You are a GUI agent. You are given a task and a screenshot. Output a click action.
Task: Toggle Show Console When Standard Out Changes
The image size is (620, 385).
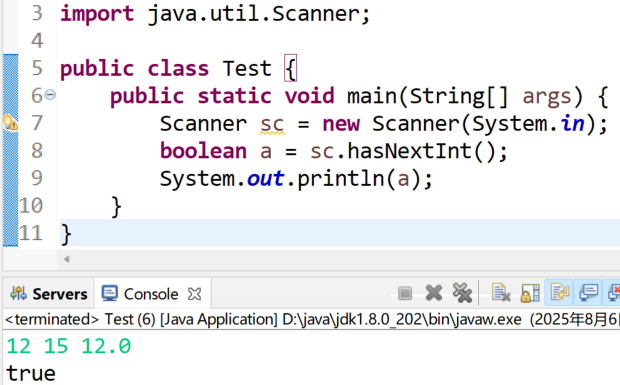[x=588, y=293]
